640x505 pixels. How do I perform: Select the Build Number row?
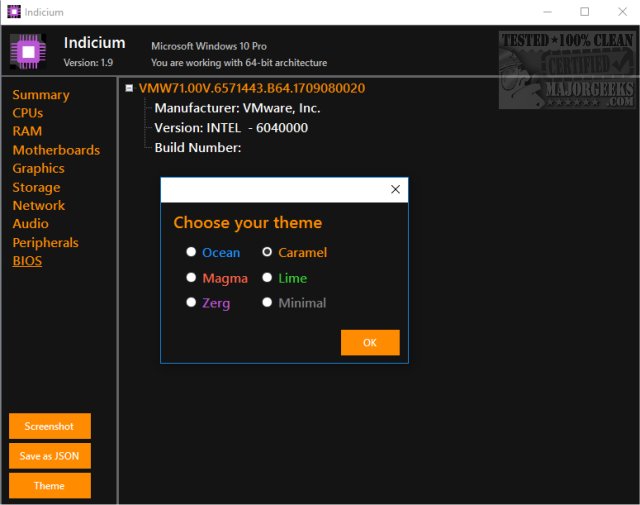(x=198, y=147)
